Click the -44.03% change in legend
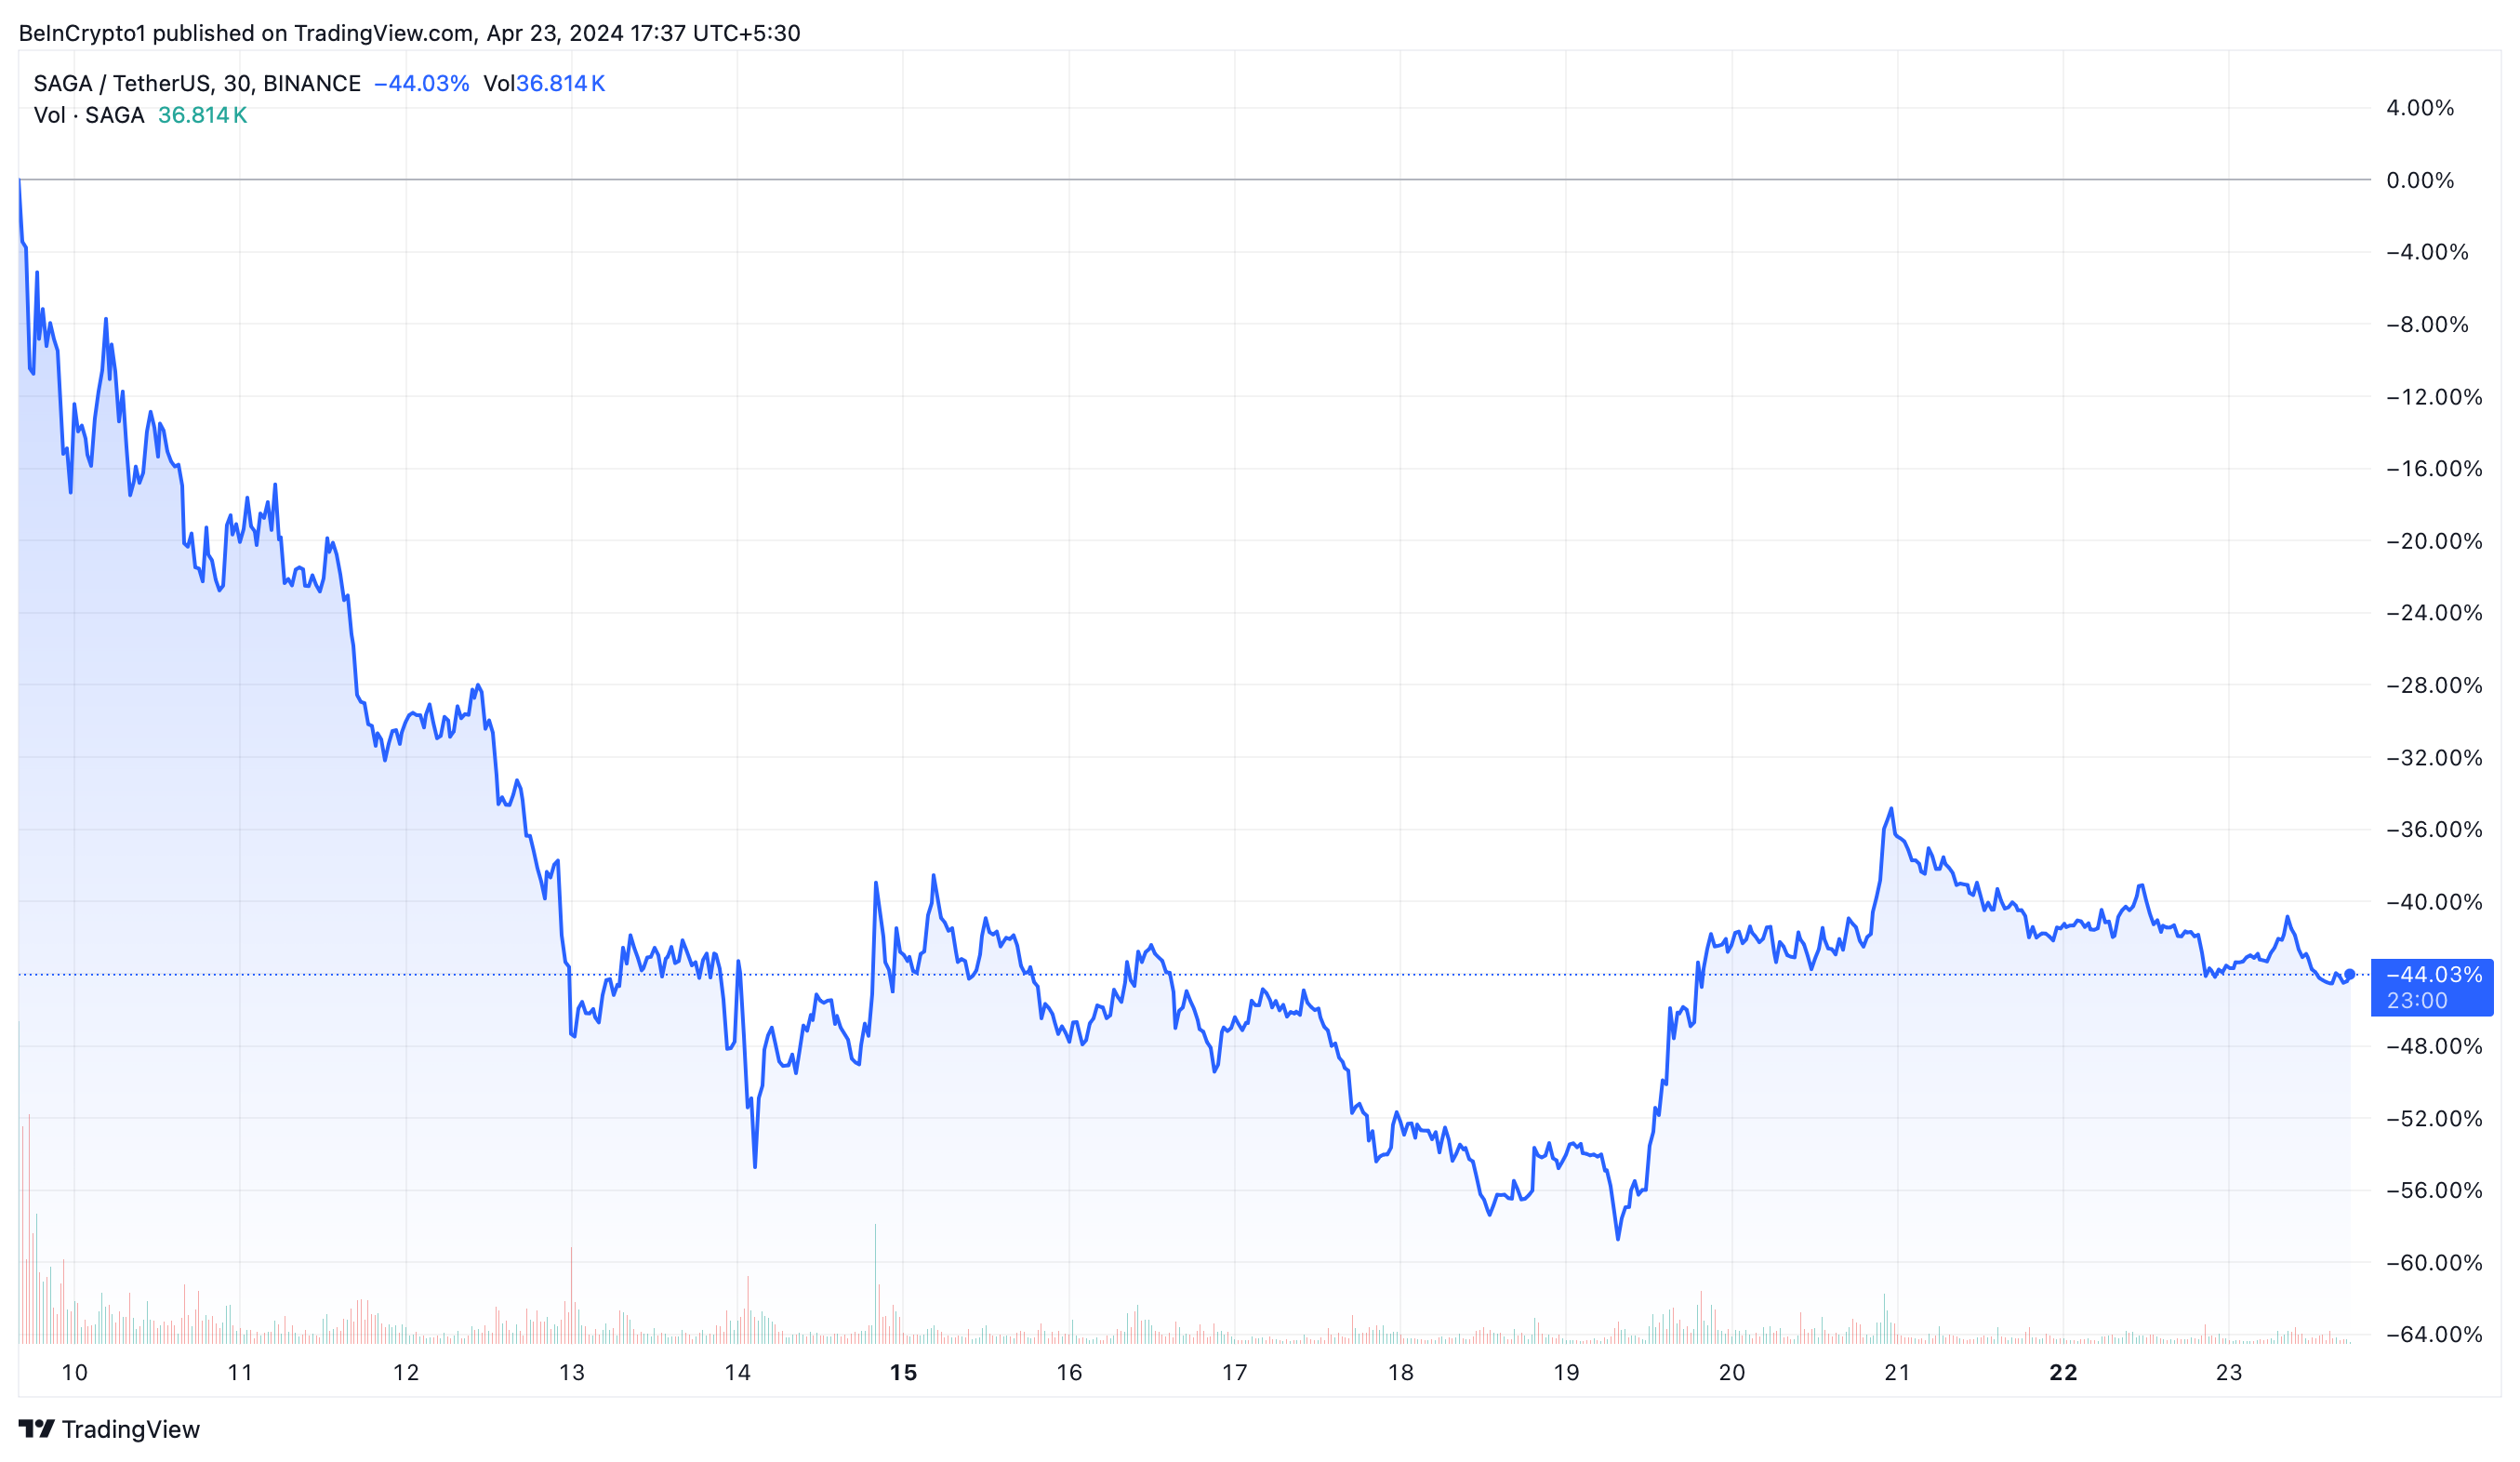The width and height of the screenshot is (2520, 1462). tap(421, 84)
